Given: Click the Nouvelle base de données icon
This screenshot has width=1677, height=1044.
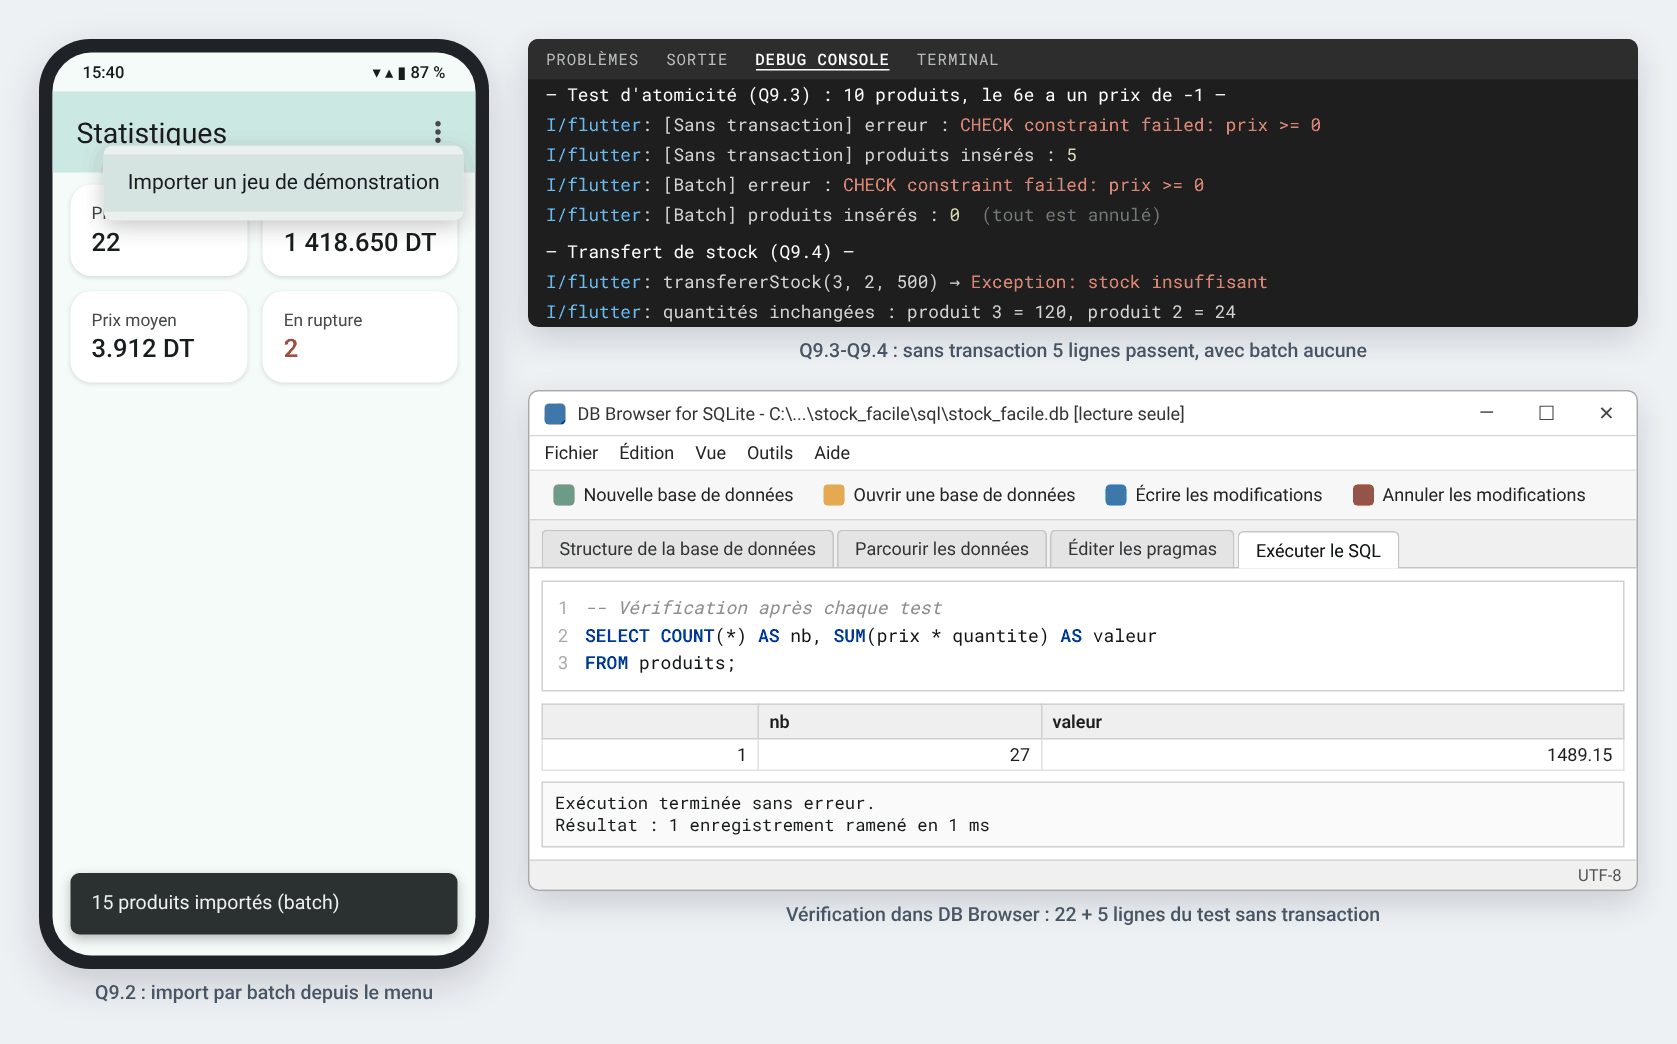Looking at the screenshot, I should pos(564,495).
